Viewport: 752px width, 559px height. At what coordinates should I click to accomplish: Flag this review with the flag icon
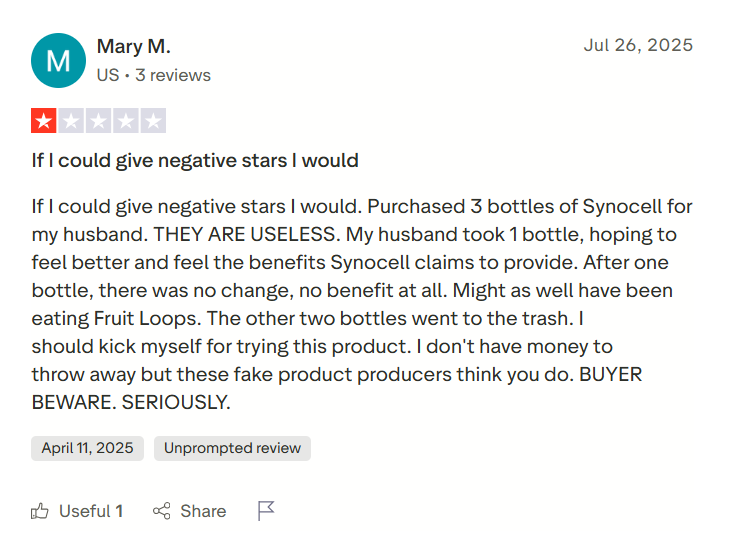[266, 511]
